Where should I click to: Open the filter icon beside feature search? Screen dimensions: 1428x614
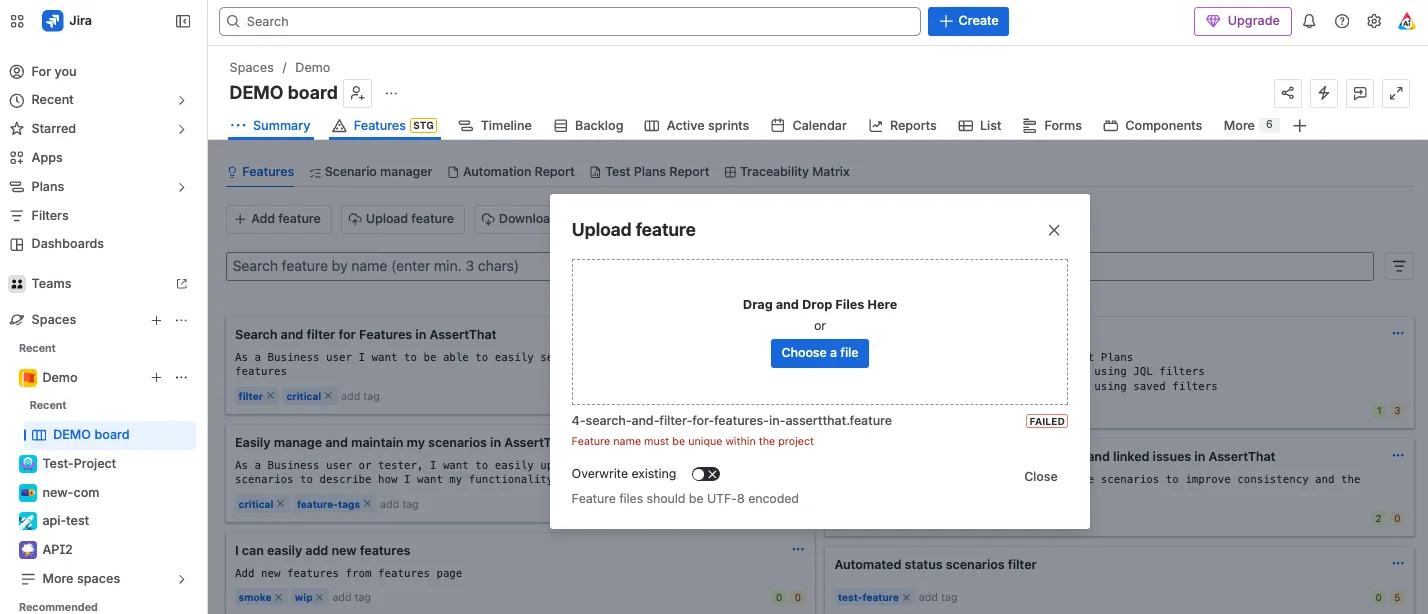[x=1399, y=266]
